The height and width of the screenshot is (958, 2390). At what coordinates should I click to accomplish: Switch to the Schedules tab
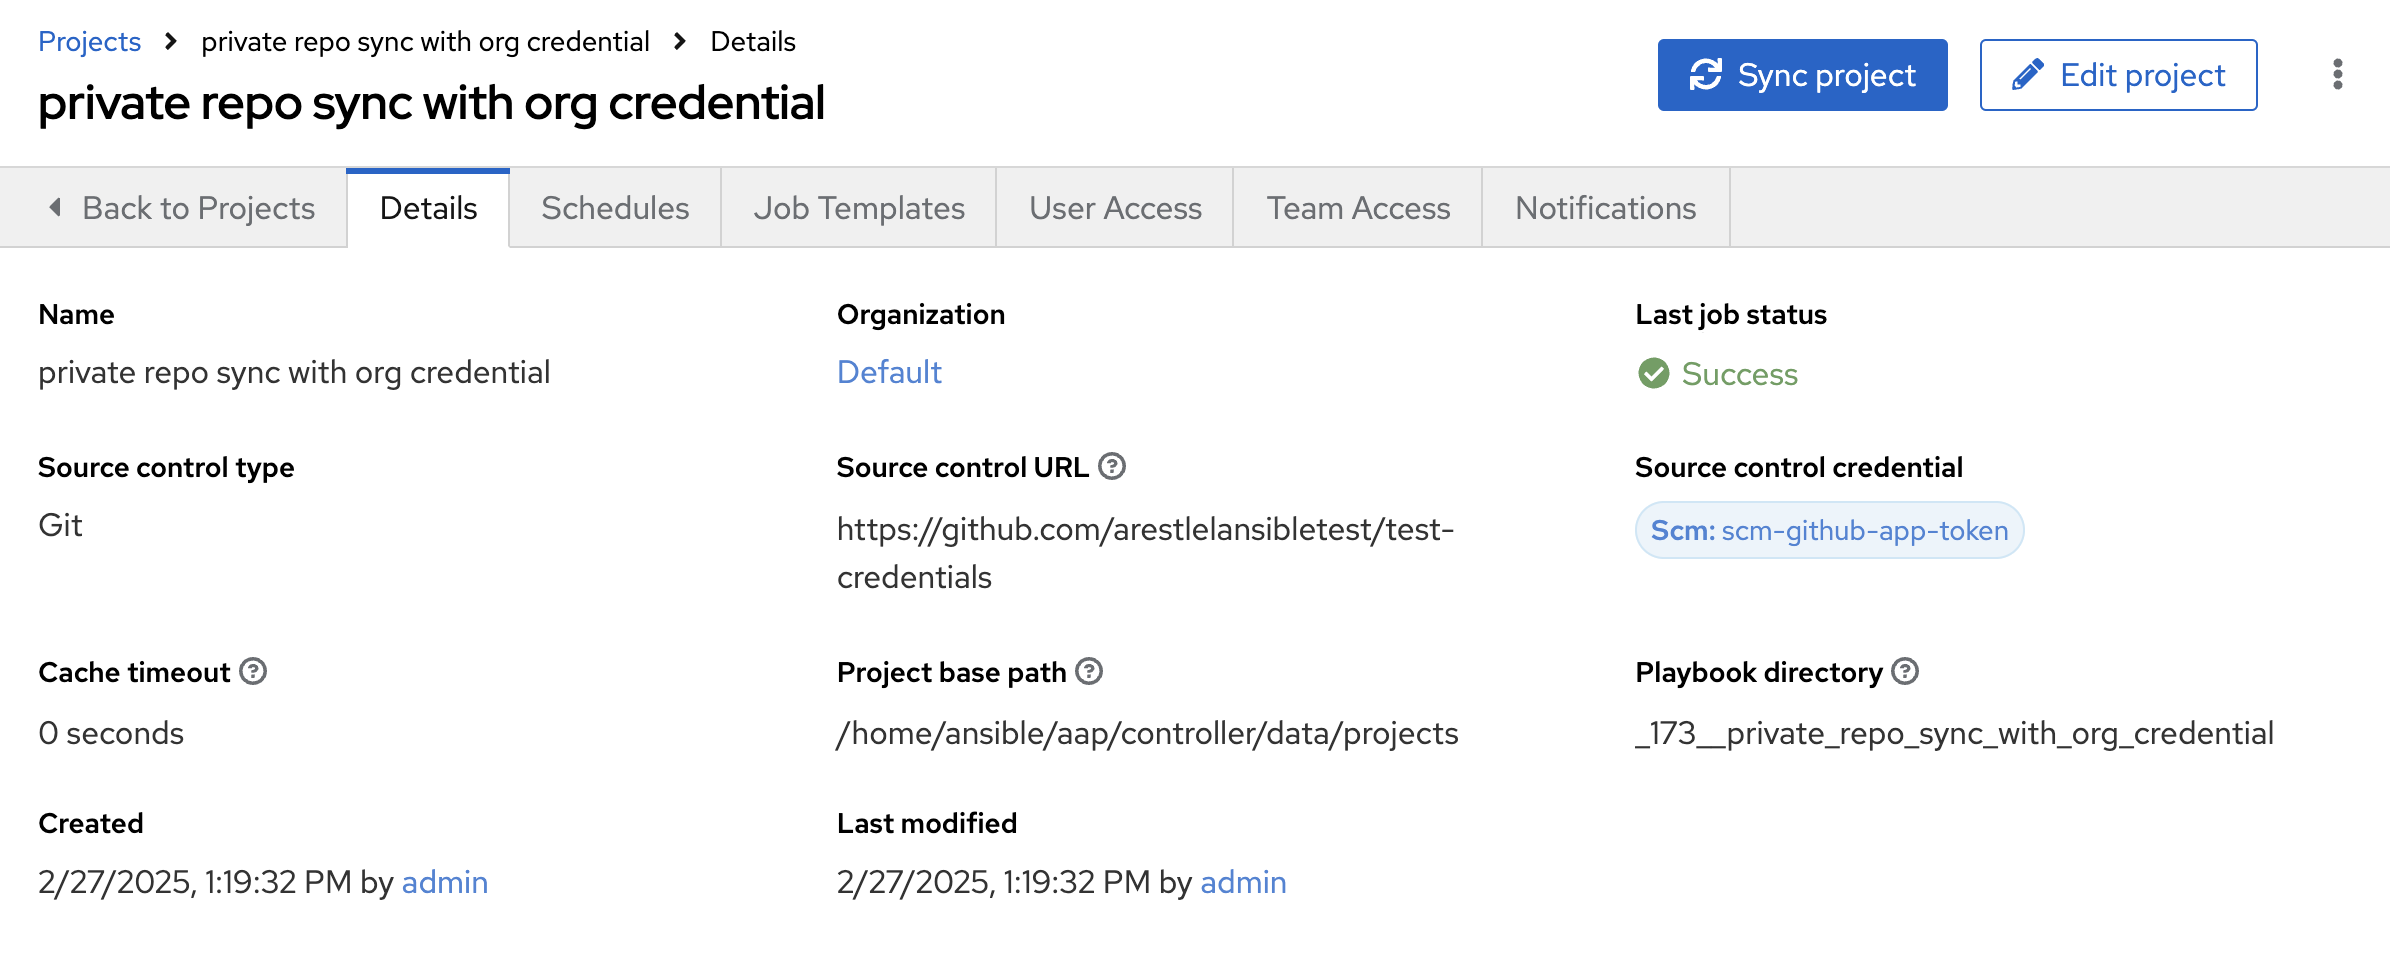click(x=615, y=208)
